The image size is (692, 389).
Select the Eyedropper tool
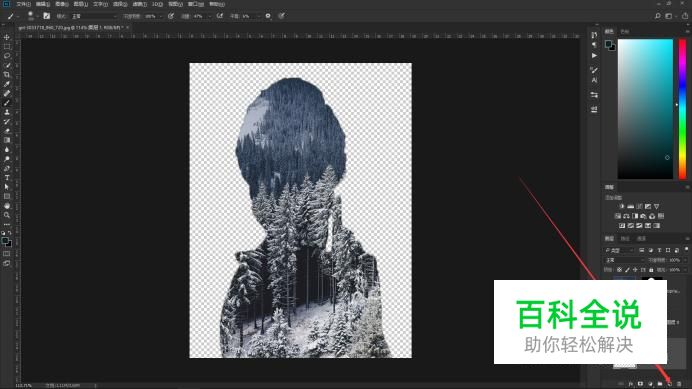click(7, 84)
